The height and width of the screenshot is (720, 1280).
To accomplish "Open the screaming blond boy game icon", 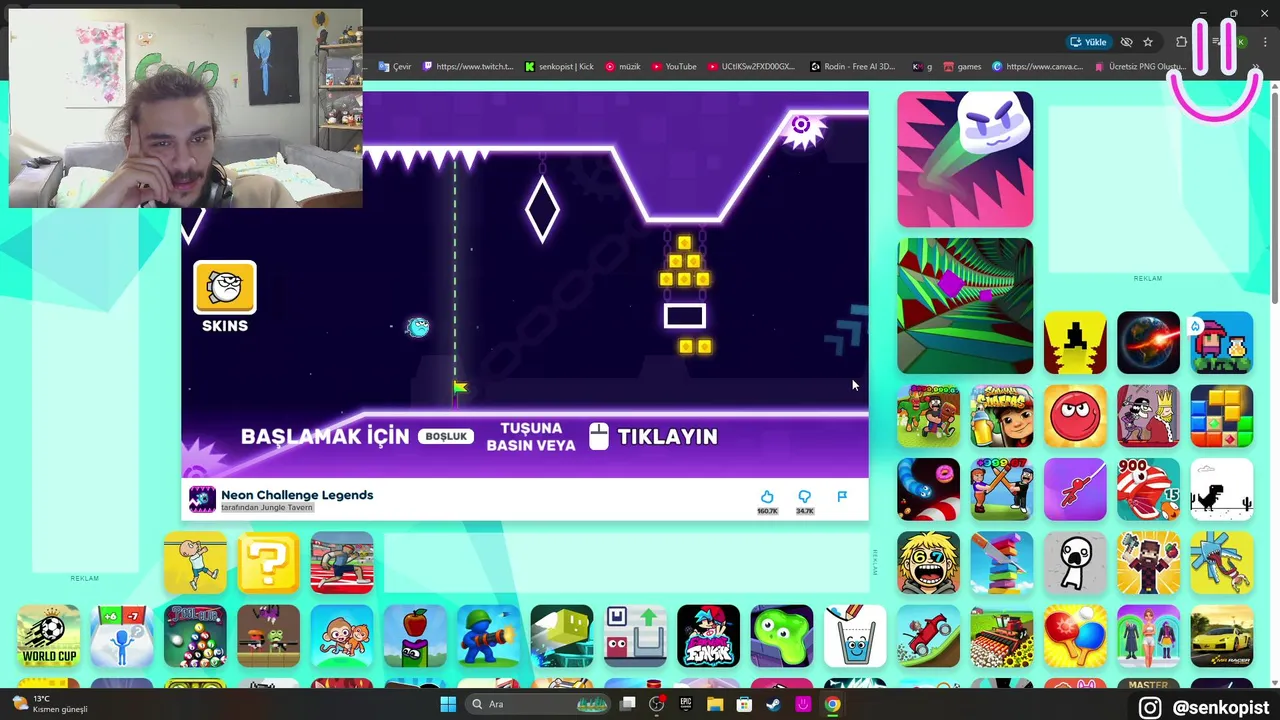I will [928, 562].
